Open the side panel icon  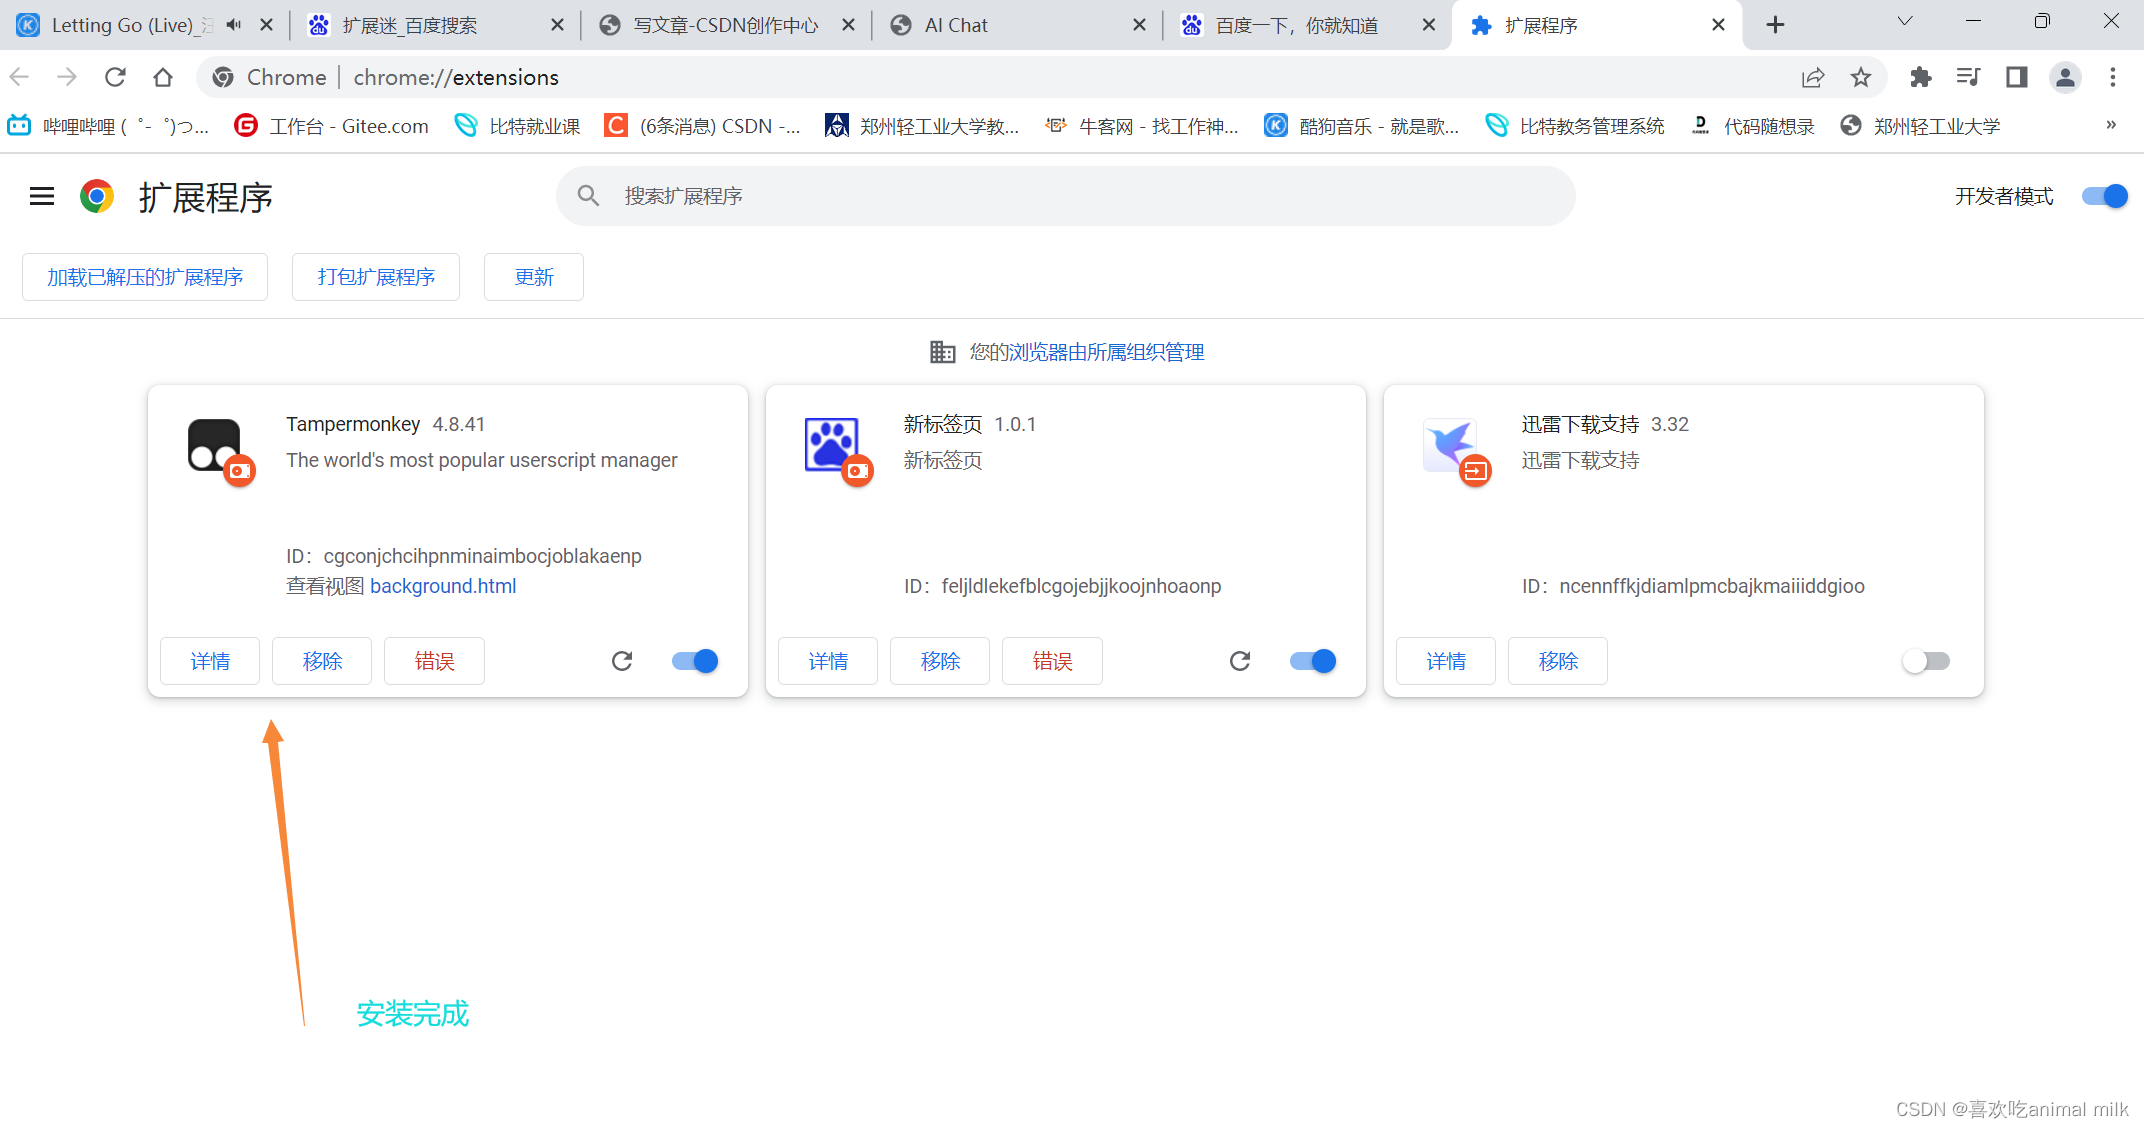(x=2016, y=77)
